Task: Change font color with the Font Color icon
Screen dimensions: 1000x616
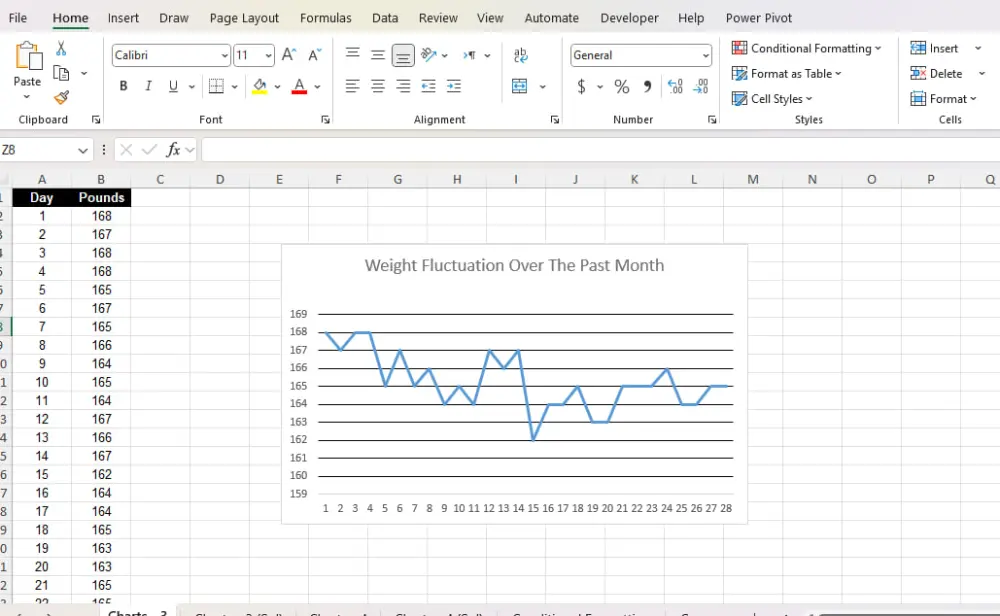Action: pos(299,86)
